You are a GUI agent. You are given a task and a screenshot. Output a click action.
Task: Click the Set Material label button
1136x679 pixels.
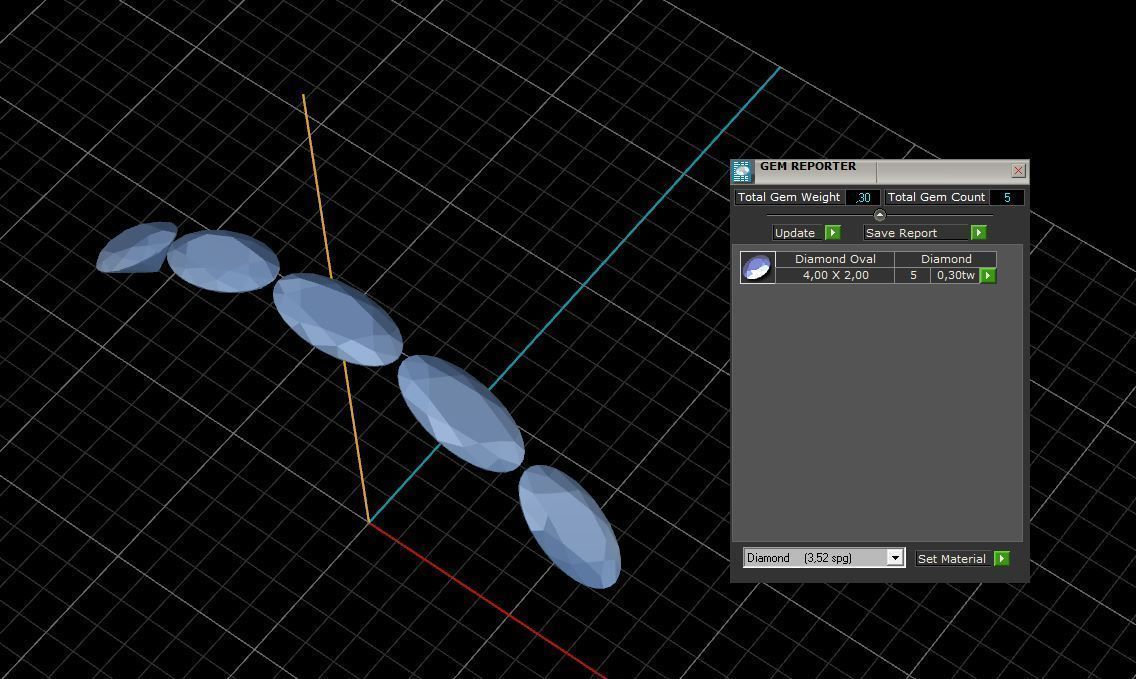point(952,559)
